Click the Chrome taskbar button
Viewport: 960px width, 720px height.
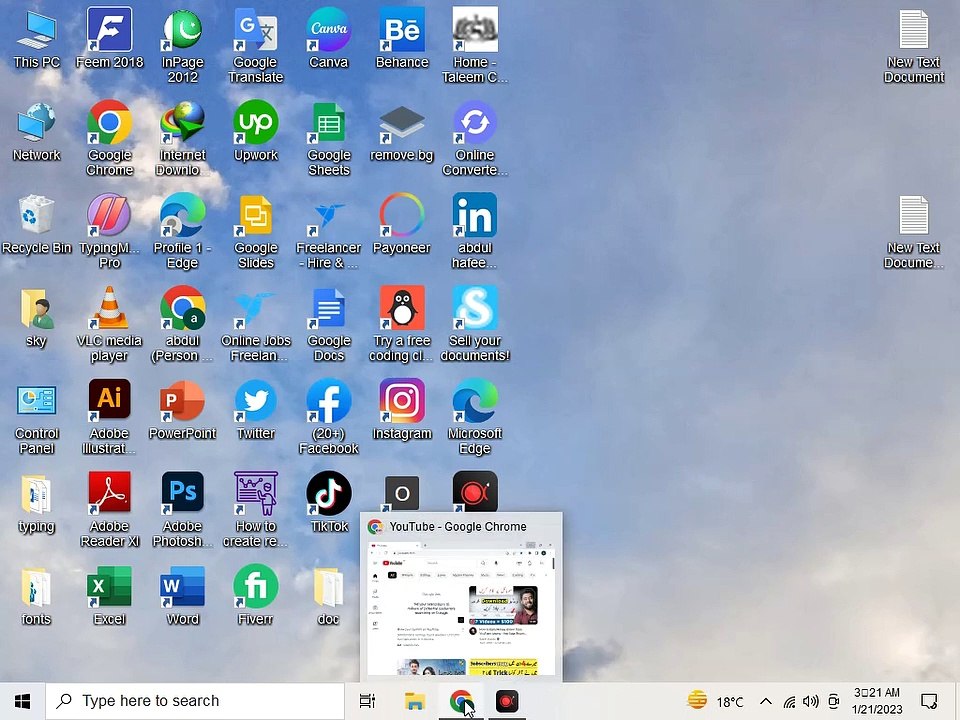pos(460,701)
